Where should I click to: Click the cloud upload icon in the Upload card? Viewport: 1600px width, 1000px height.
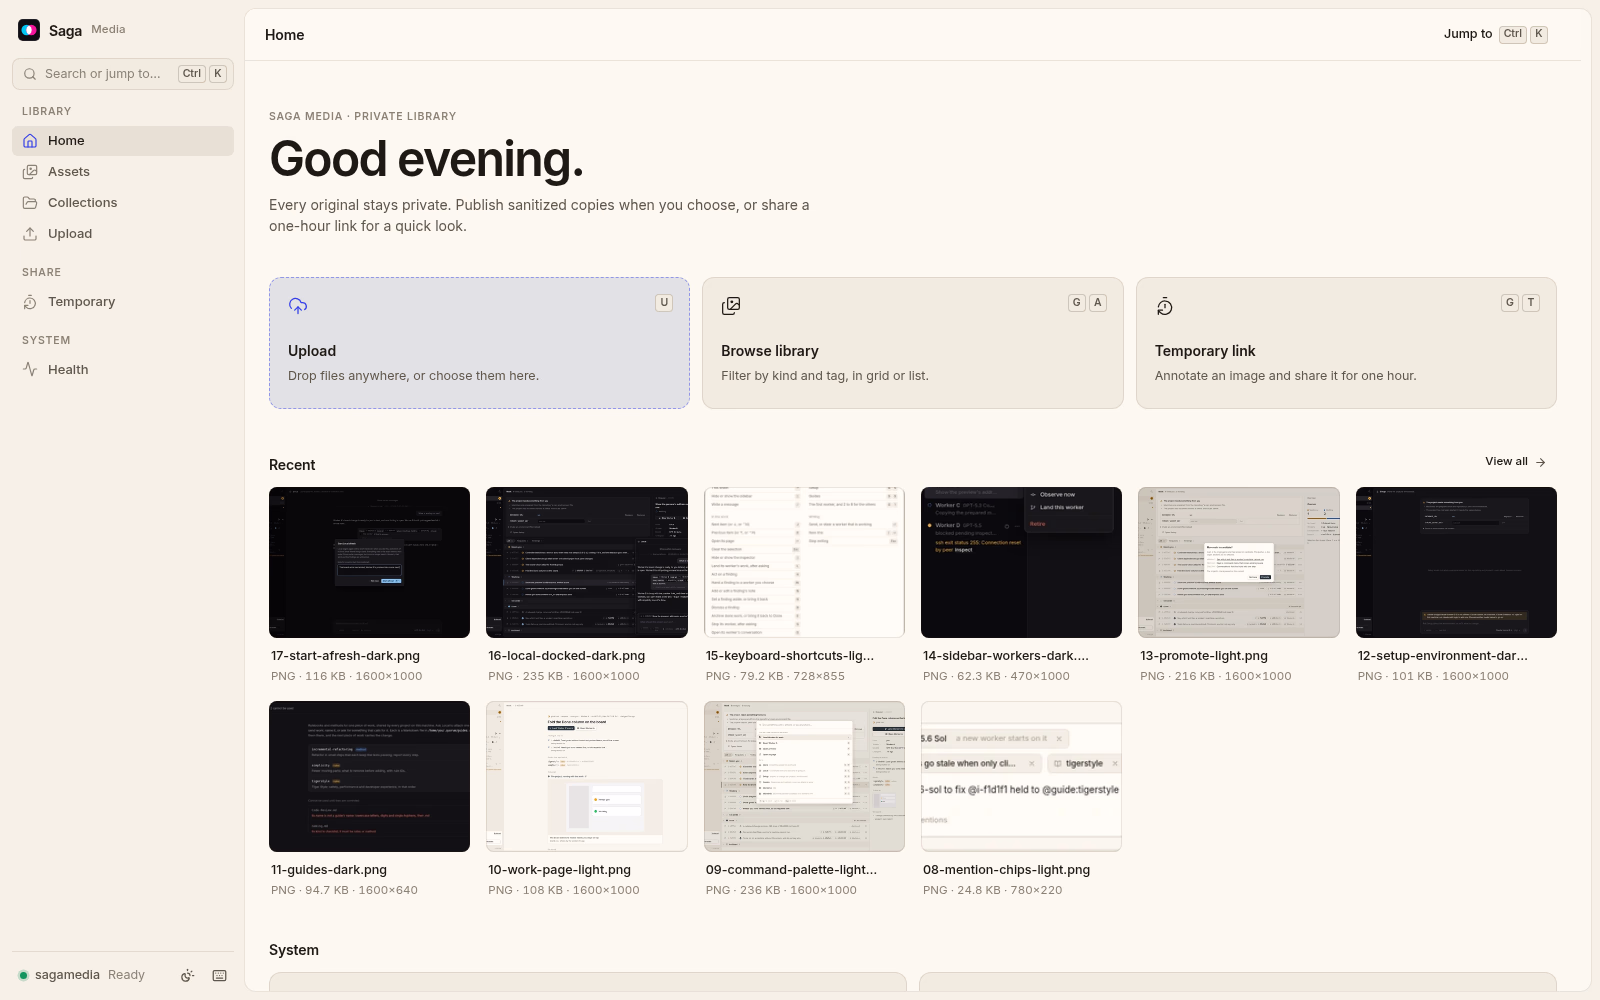coord(298,306)
